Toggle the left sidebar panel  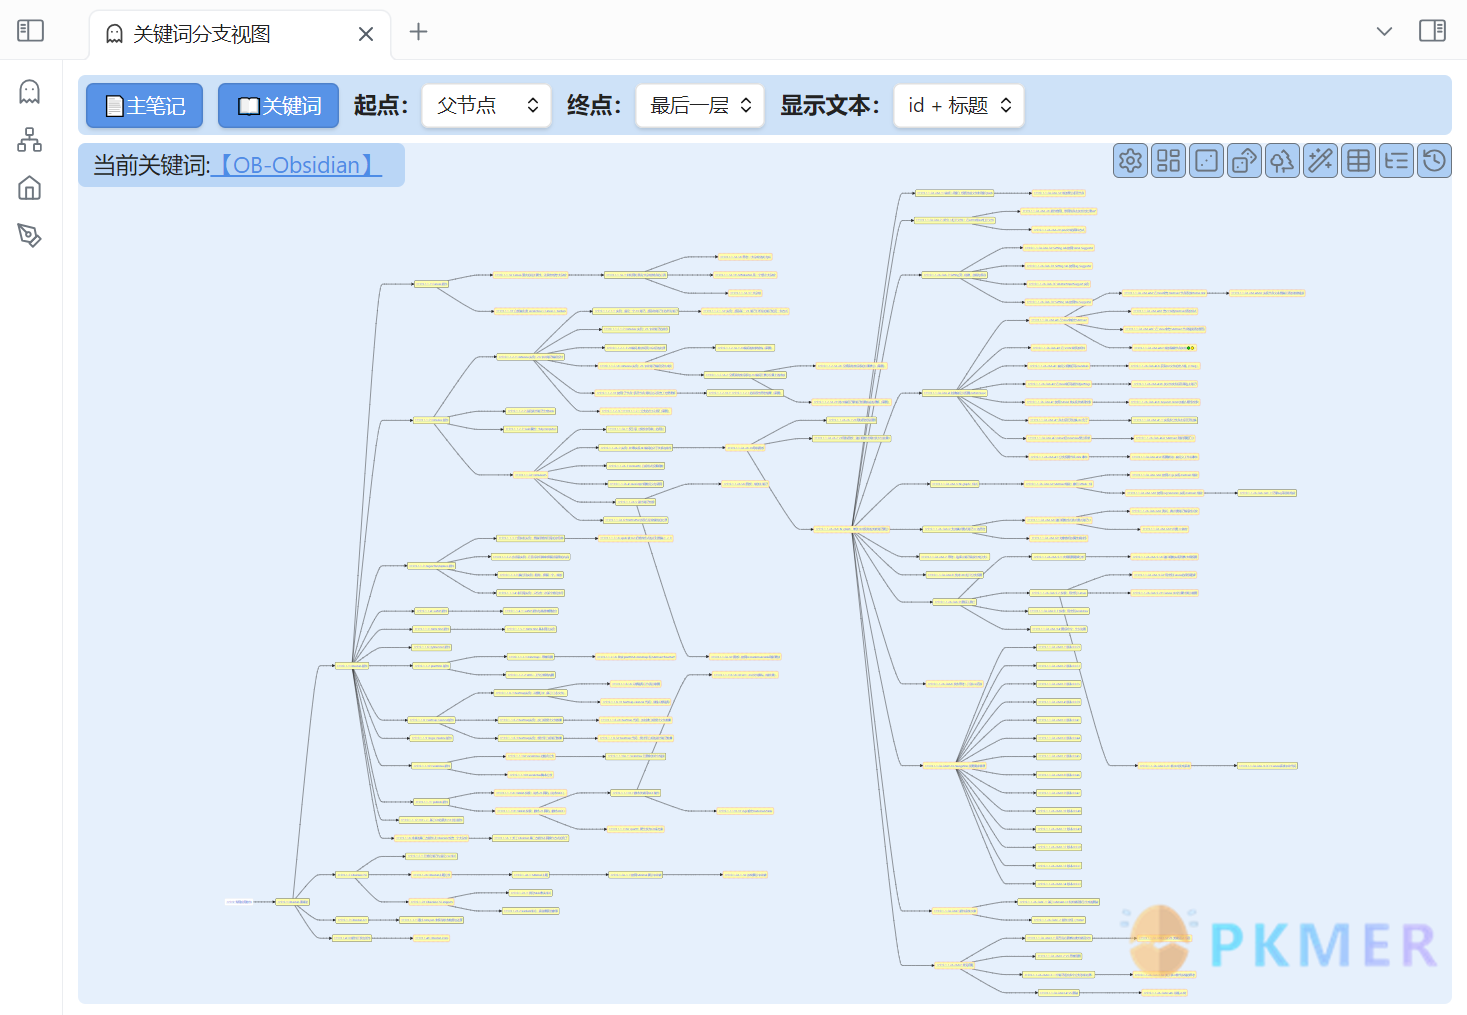point(30,31)
